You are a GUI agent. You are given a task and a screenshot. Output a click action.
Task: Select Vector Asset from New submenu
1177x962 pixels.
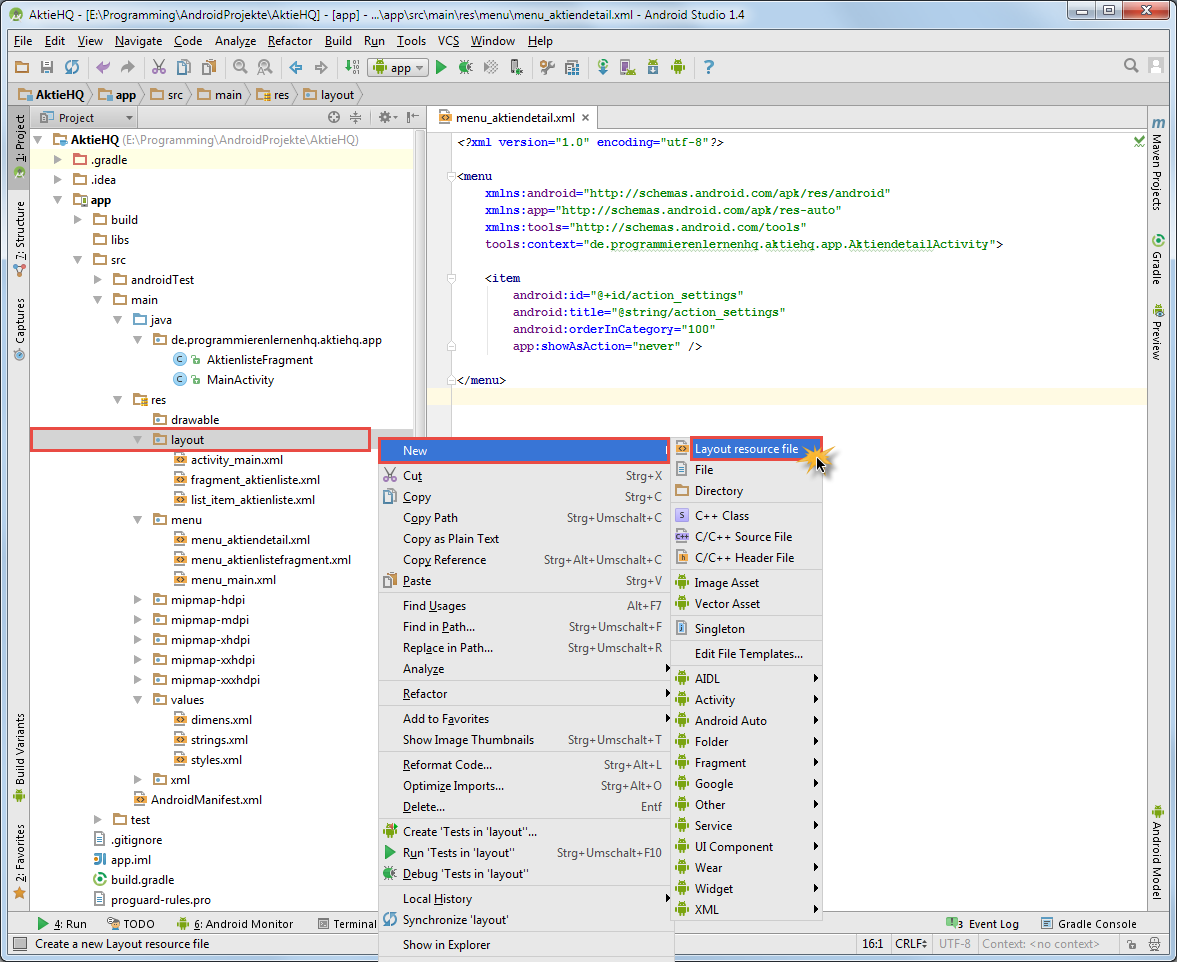(x=747, y=604)
